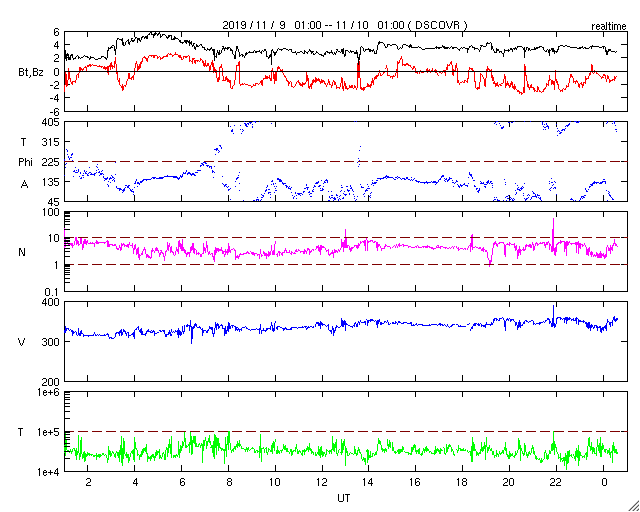640x512 pixels.
Task: Select the "Bt,Bz" axis label
Action: coord(31,74)
